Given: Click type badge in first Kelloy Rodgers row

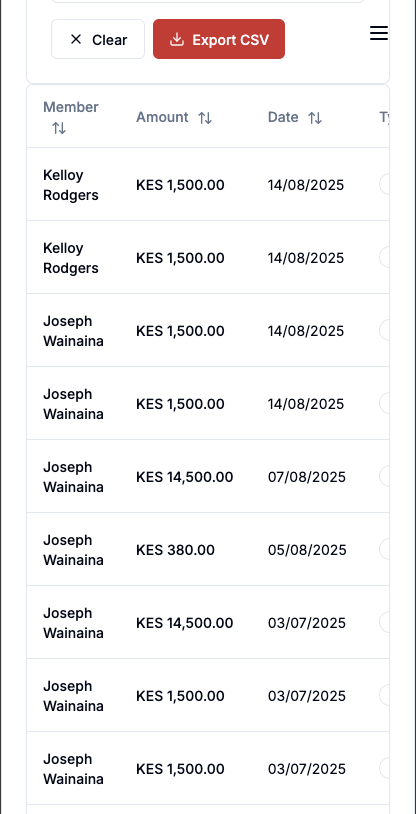Looking at the screenshot, I should click(x=384, y=184).
